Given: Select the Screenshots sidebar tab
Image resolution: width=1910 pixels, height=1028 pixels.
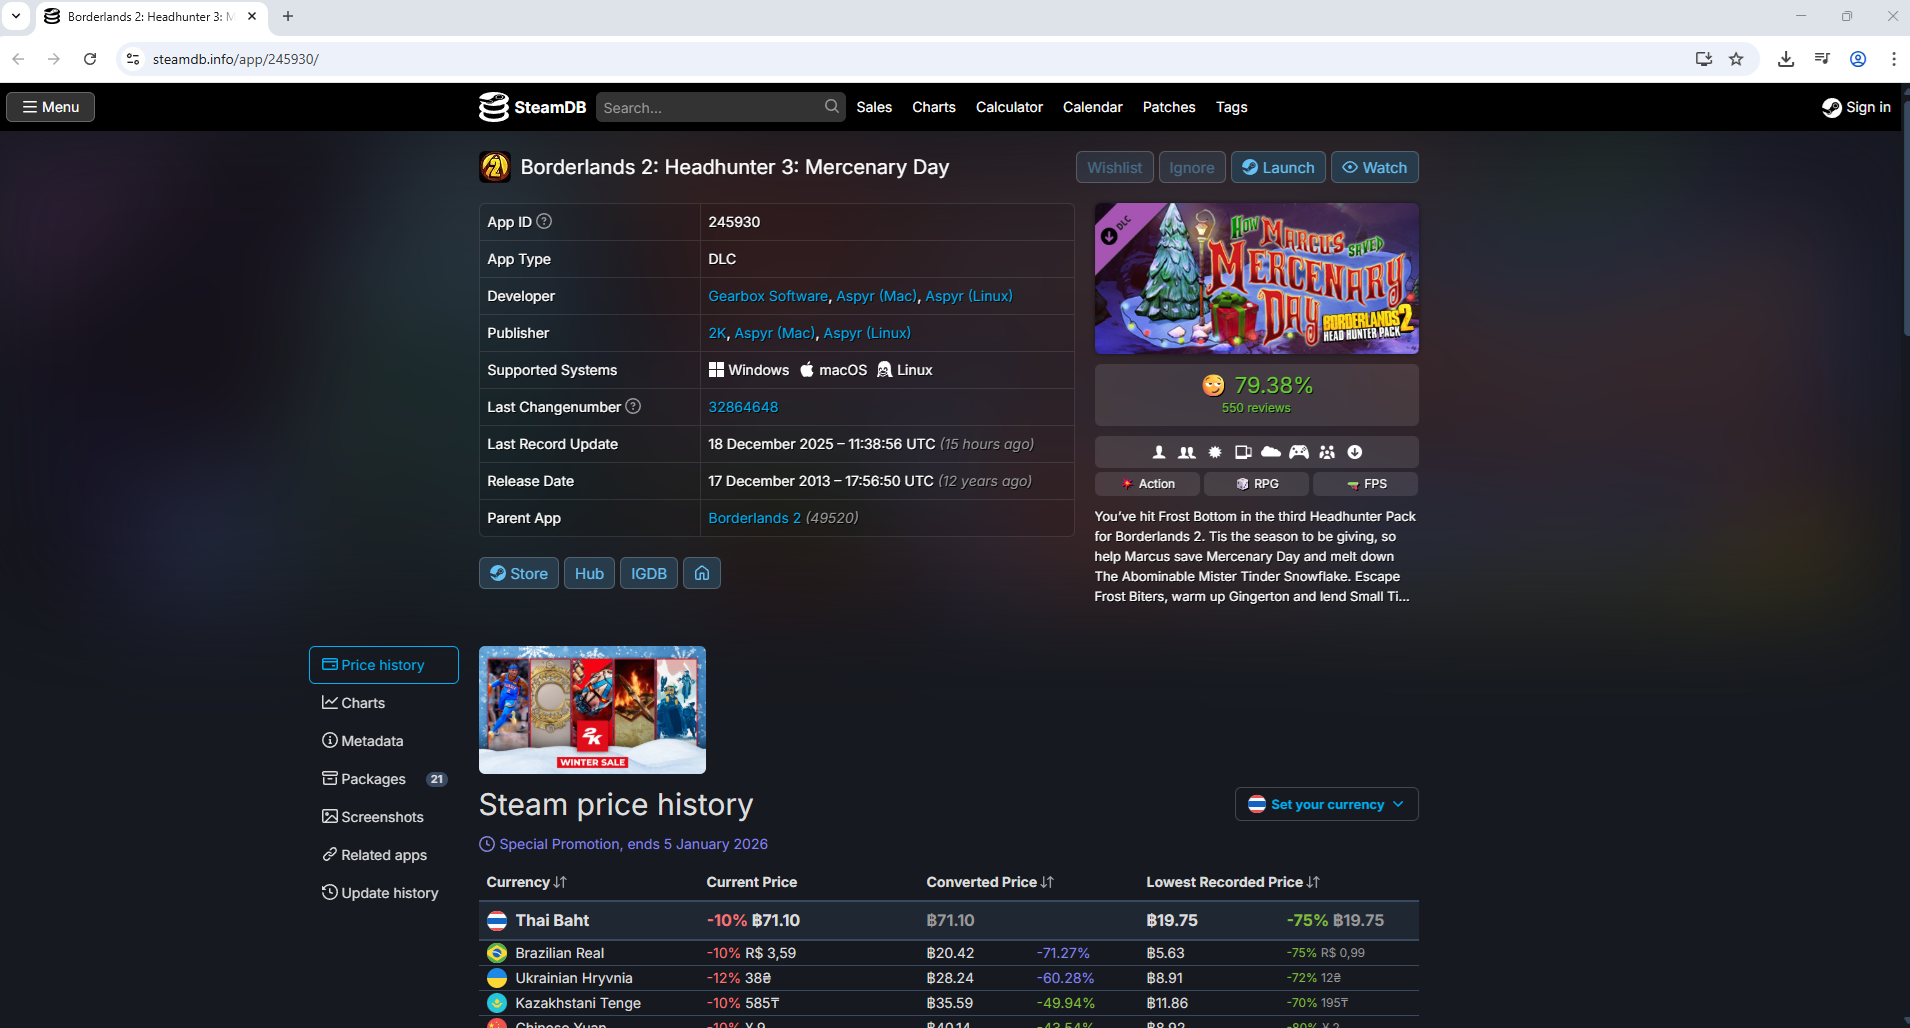Looking at the screenshot, I should 384,817.
